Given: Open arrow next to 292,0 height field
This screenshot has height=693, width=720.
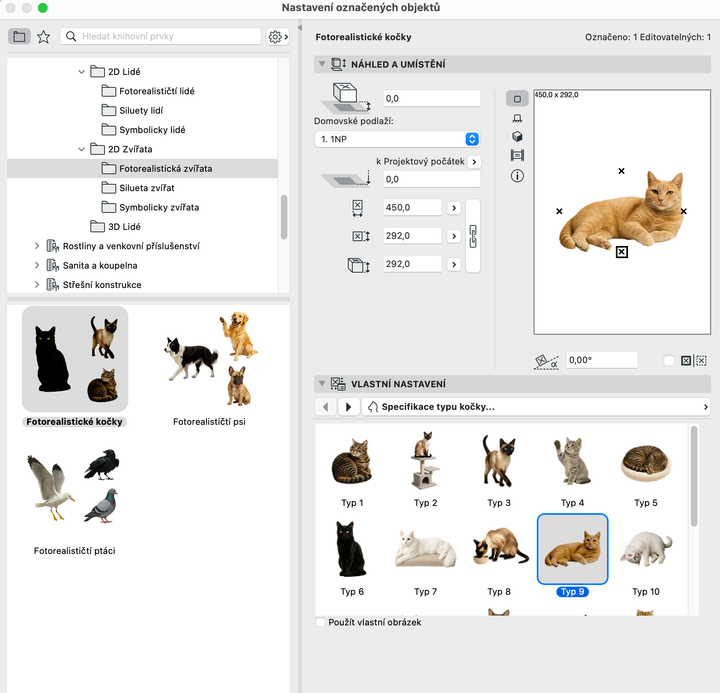Looking at the screenshot, I should click(454, 265).
